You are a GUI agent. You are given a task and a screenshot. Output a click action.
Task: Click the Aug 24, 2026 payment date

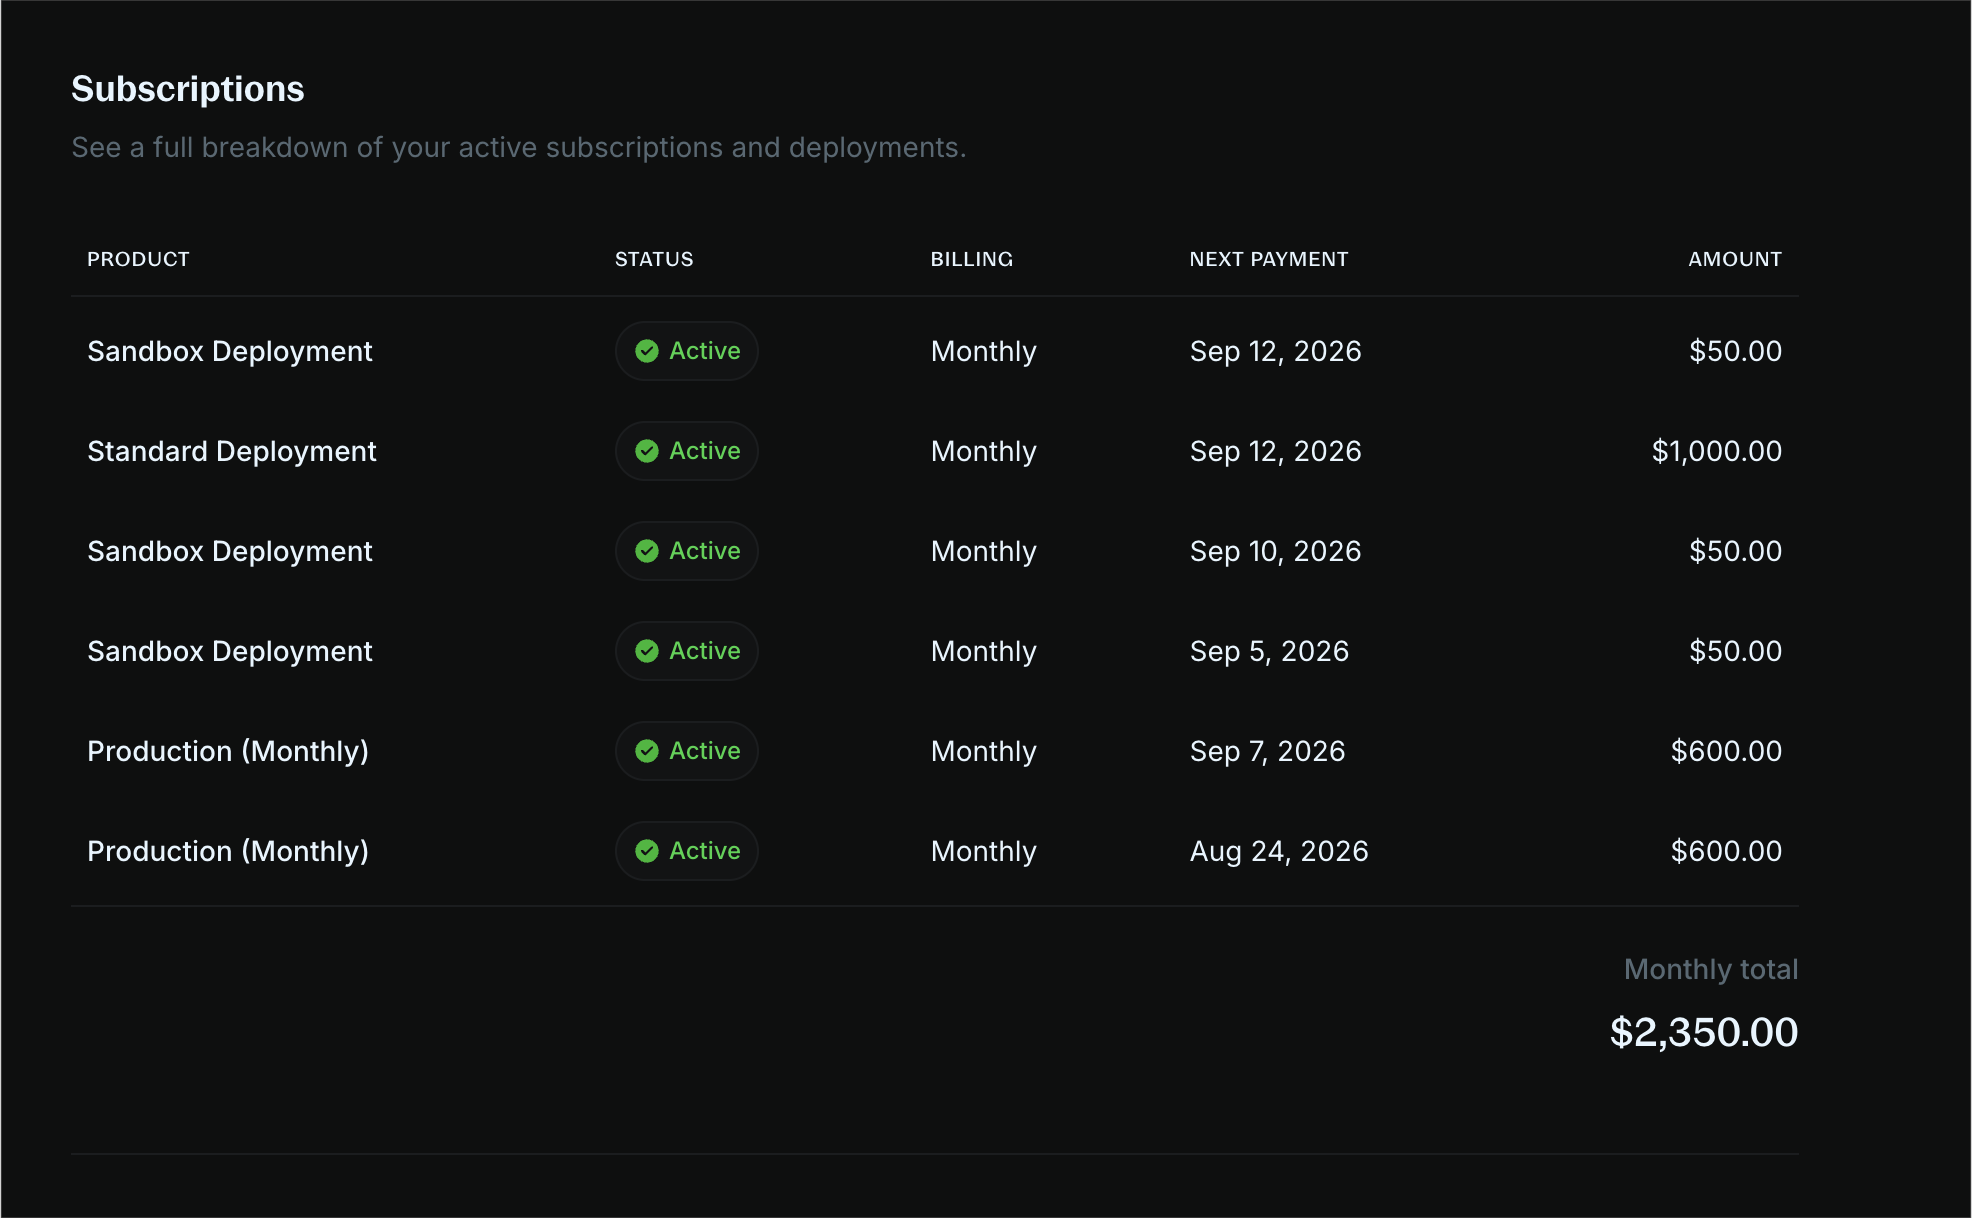pos(1279,851)
